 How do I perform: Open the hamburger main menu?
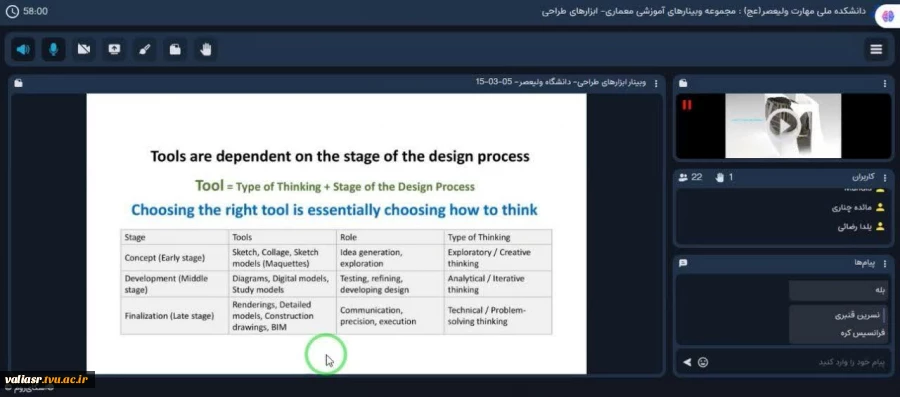(876, 49)
